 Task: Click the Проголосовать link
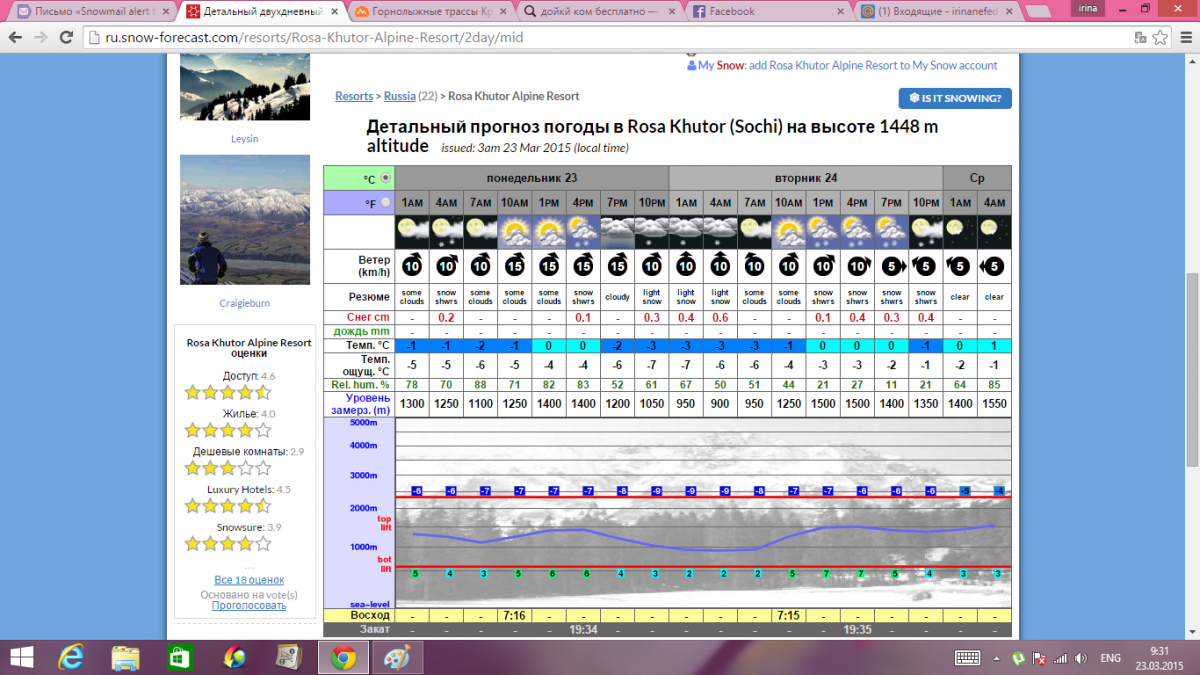point(249,605)
